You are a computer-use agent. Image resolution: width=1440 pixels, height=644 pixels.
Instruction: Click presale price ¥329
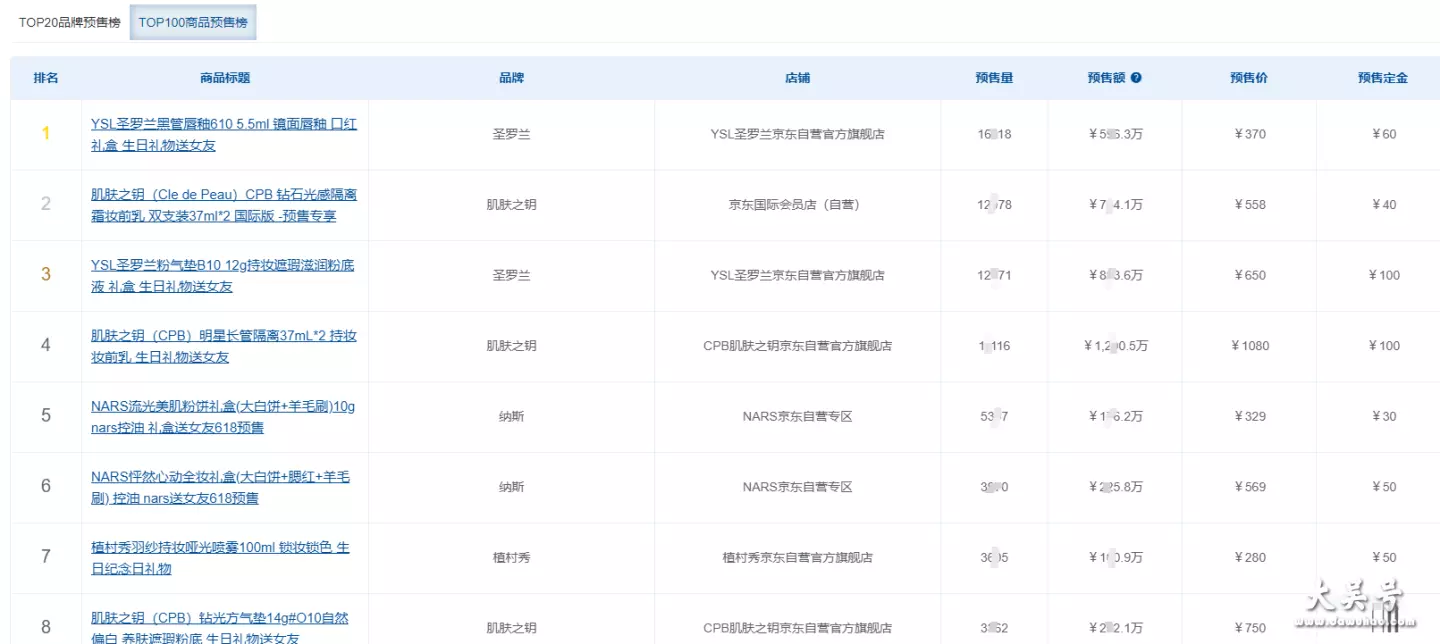(1250, 417)
